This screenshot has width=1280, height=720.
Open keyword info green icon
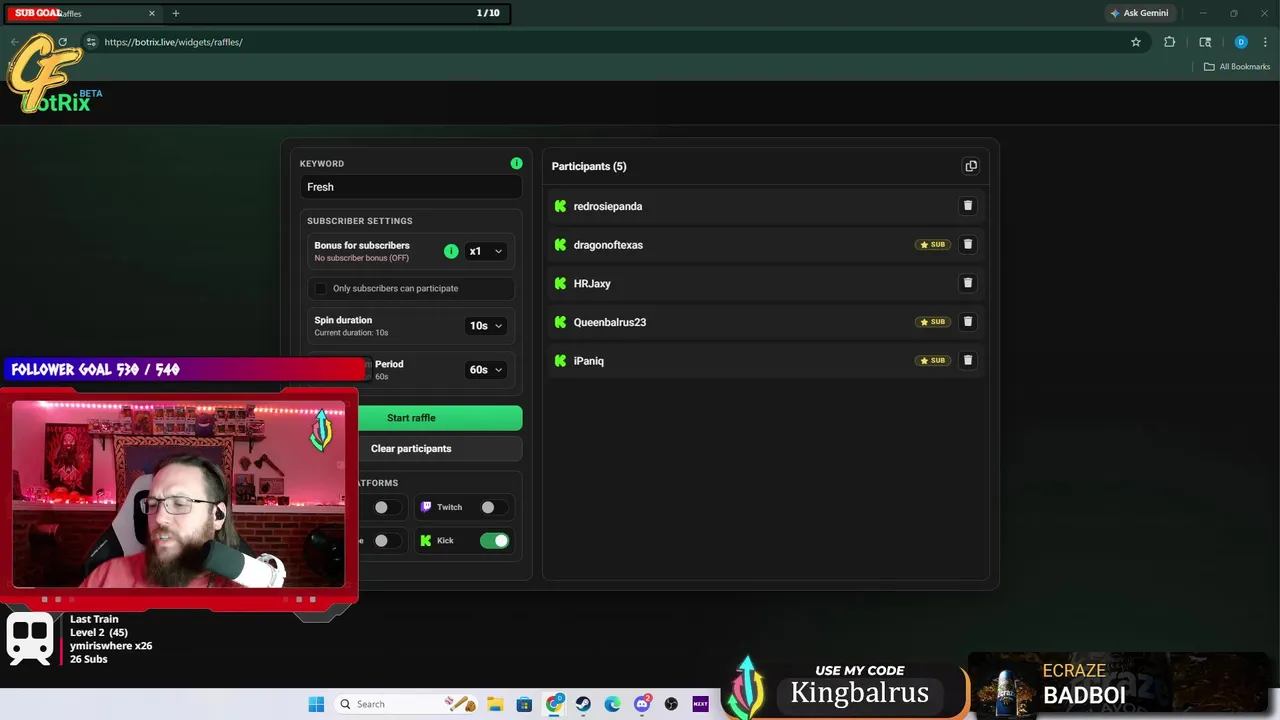[516, 163]
